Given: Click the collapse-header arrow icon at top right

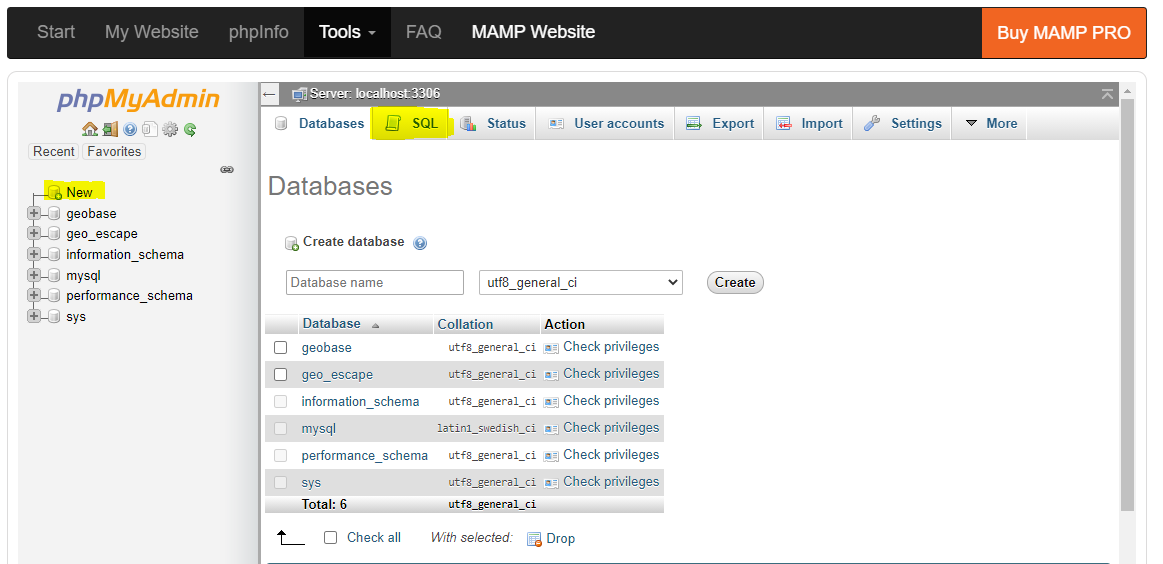Looking at the screenshot, I should [1107, 94].
